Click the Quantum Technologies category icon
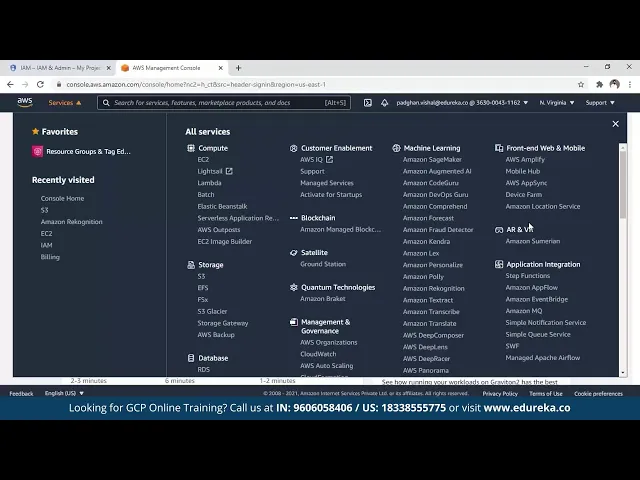 click(293, 287)
